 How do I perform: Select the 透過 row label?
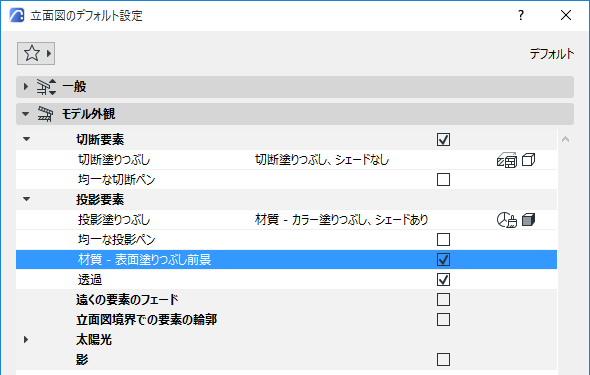tap(90, 280)
